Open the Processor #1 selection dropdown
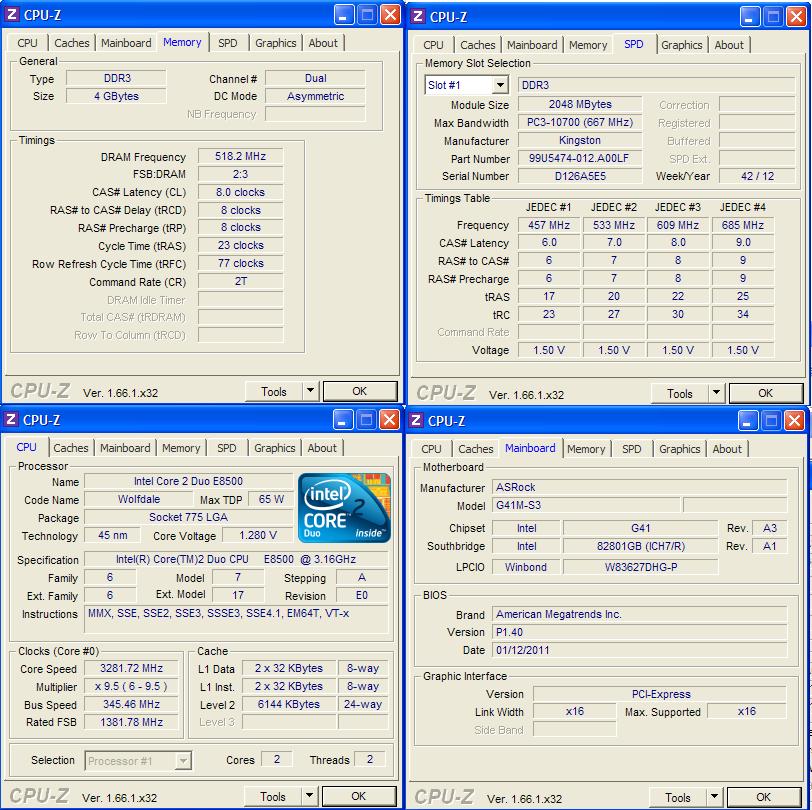Image resolution: width=812 pixels, height=810 pixels. click(183, 761)
